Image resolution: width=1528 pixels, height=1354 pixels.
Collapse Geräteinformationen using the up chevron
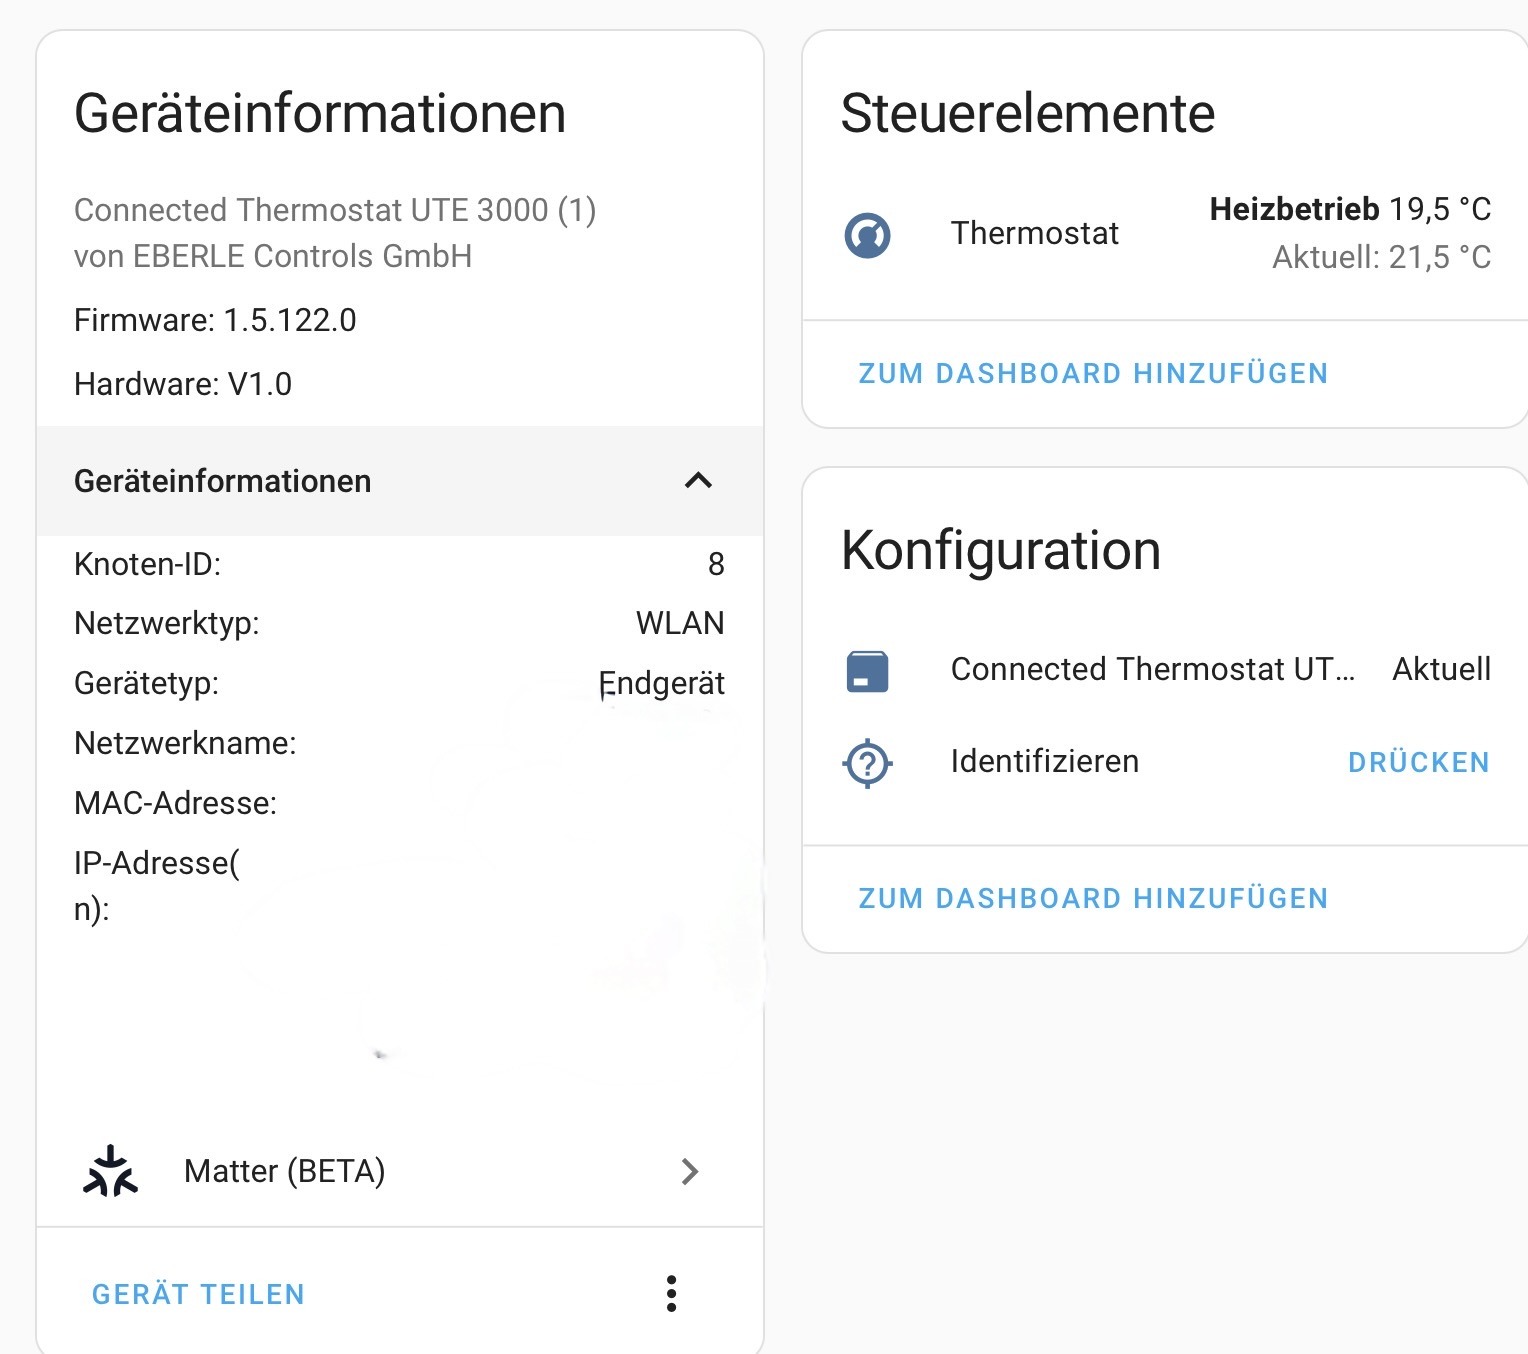[698, 481]
